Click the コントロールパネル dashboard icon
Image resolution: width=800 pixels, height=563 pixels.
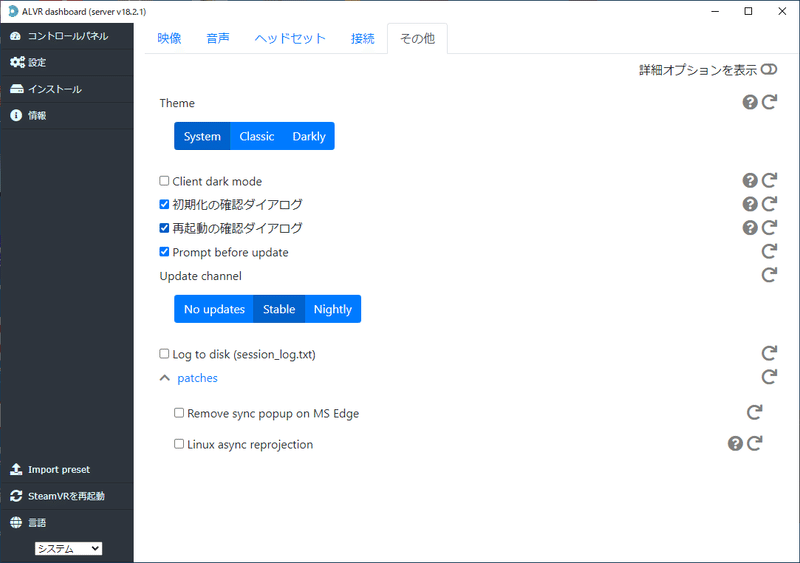click(x=16, y=36)
